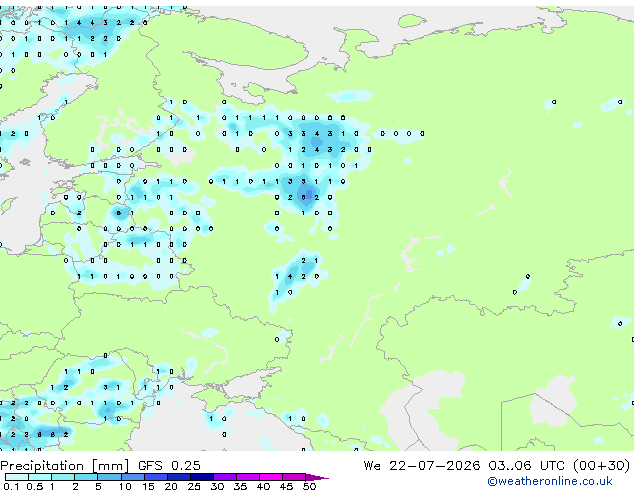Select the 10–15 mm legend color swatch

click(132, 477)
